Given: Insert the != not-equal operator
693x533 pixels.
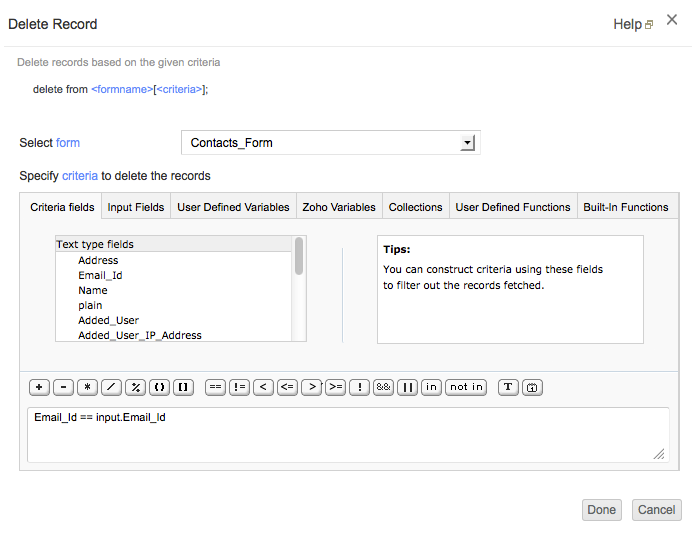Looking at the screenshot, I should pyautogui.click(x=239, y=387).
